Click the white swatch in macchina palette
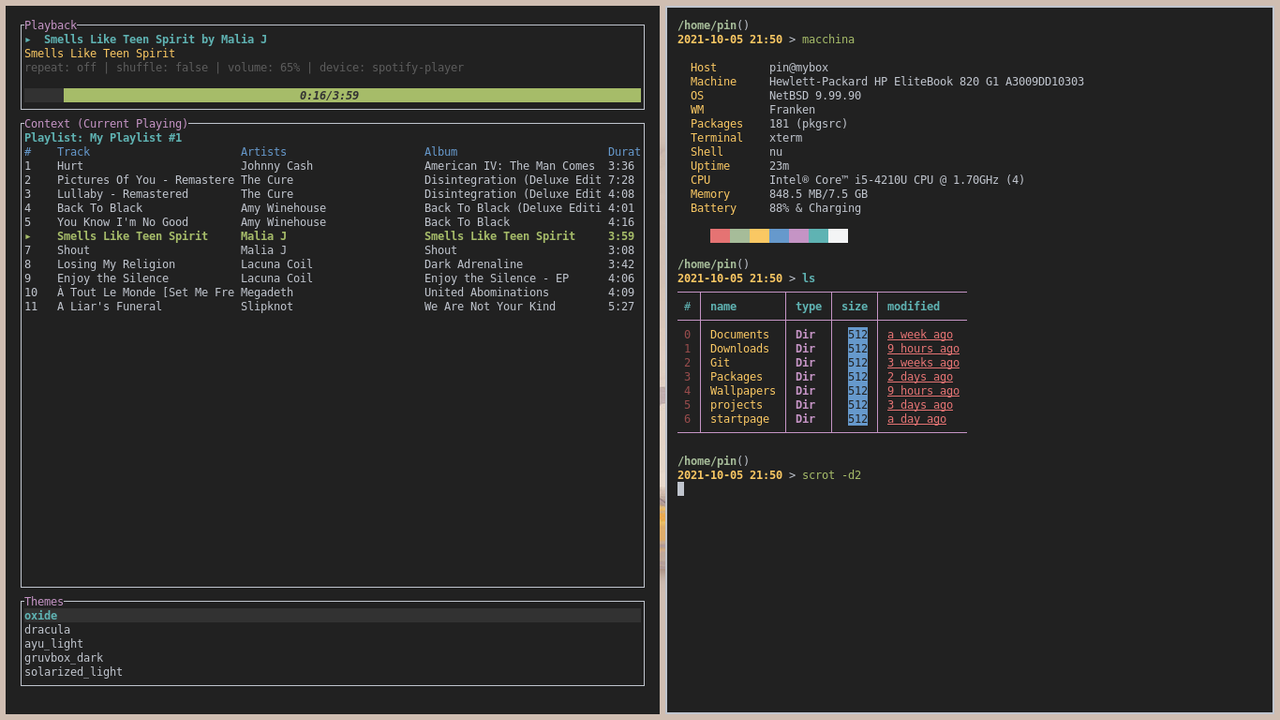 tap(838, 236)
